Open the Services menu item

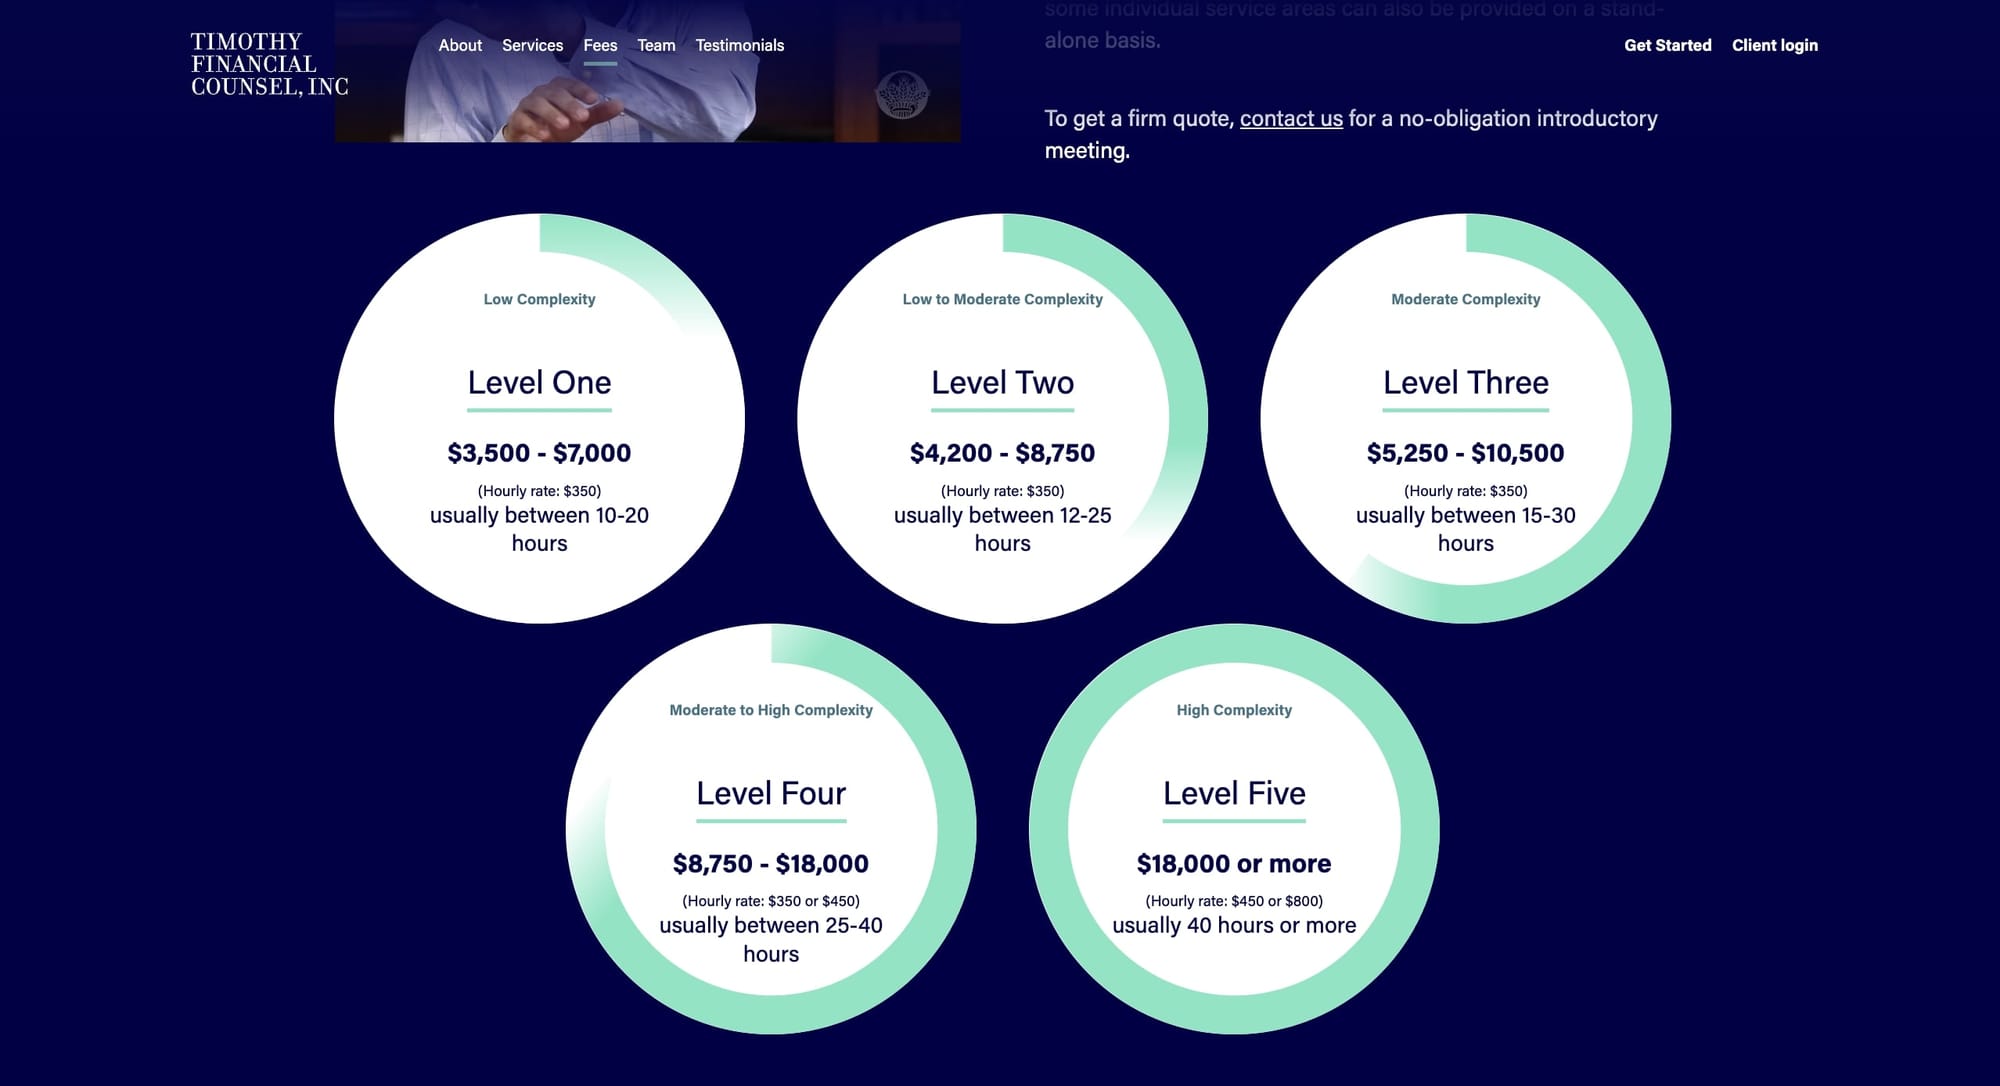(x=532, y=45)
